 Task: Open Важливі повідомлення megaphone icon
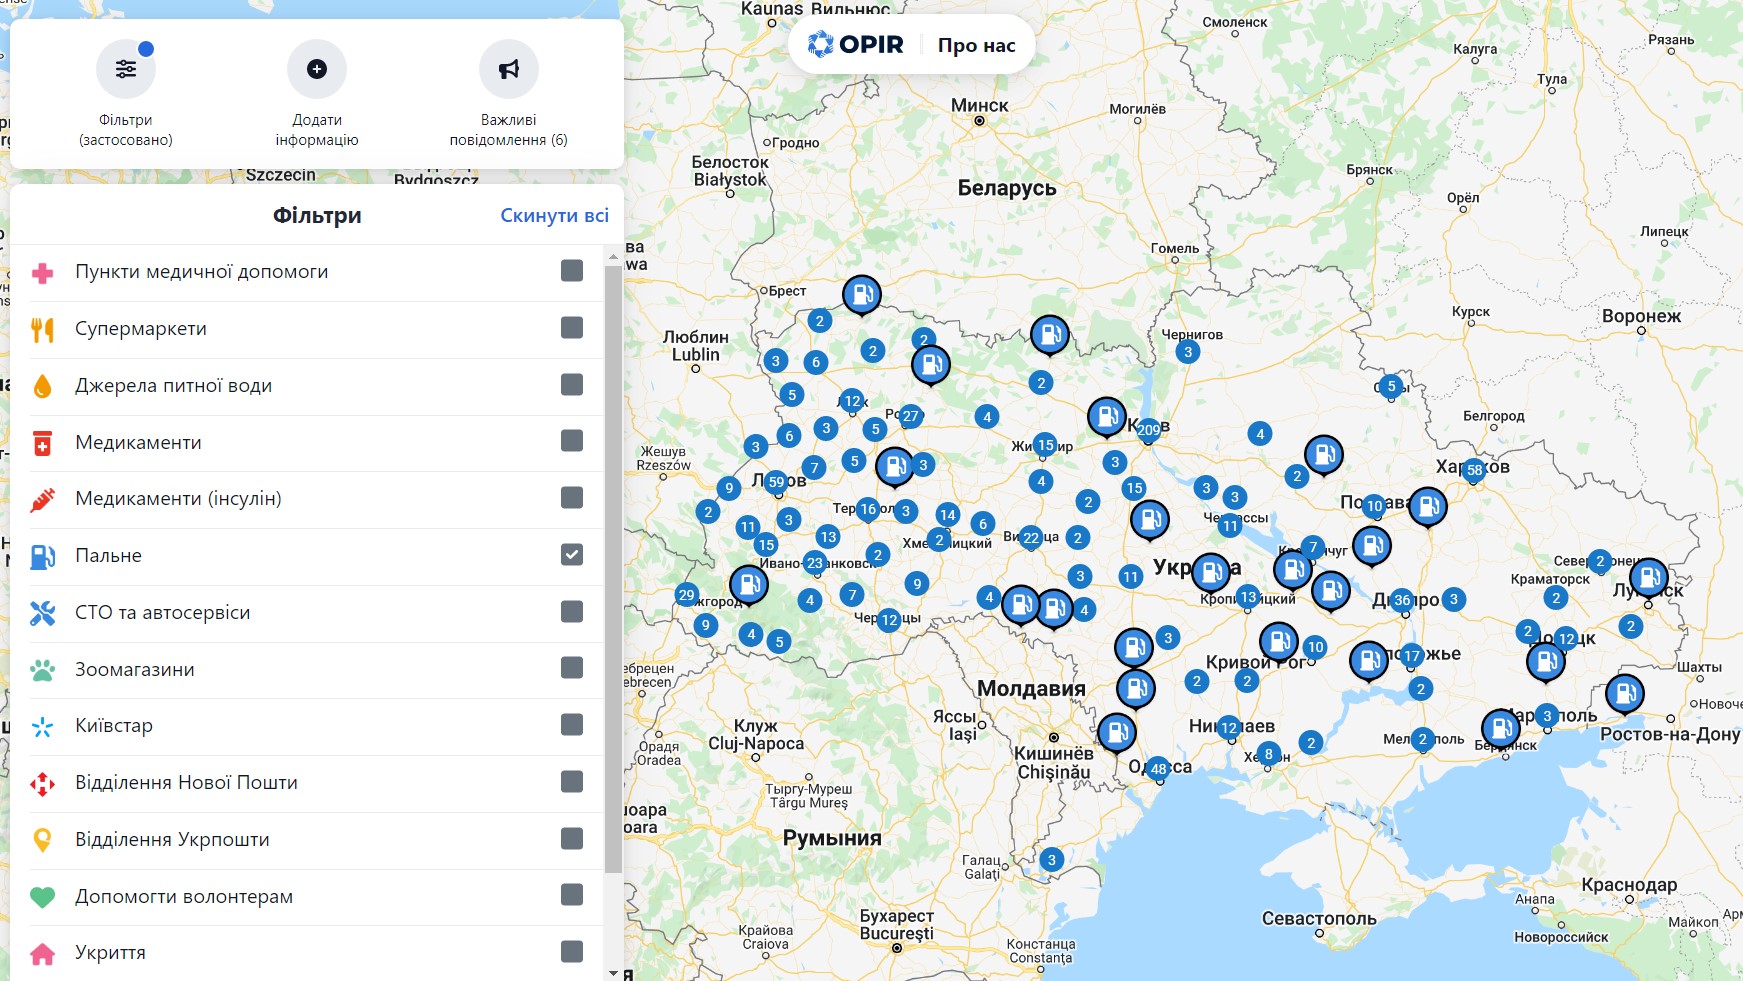click(x=508, y=69)
